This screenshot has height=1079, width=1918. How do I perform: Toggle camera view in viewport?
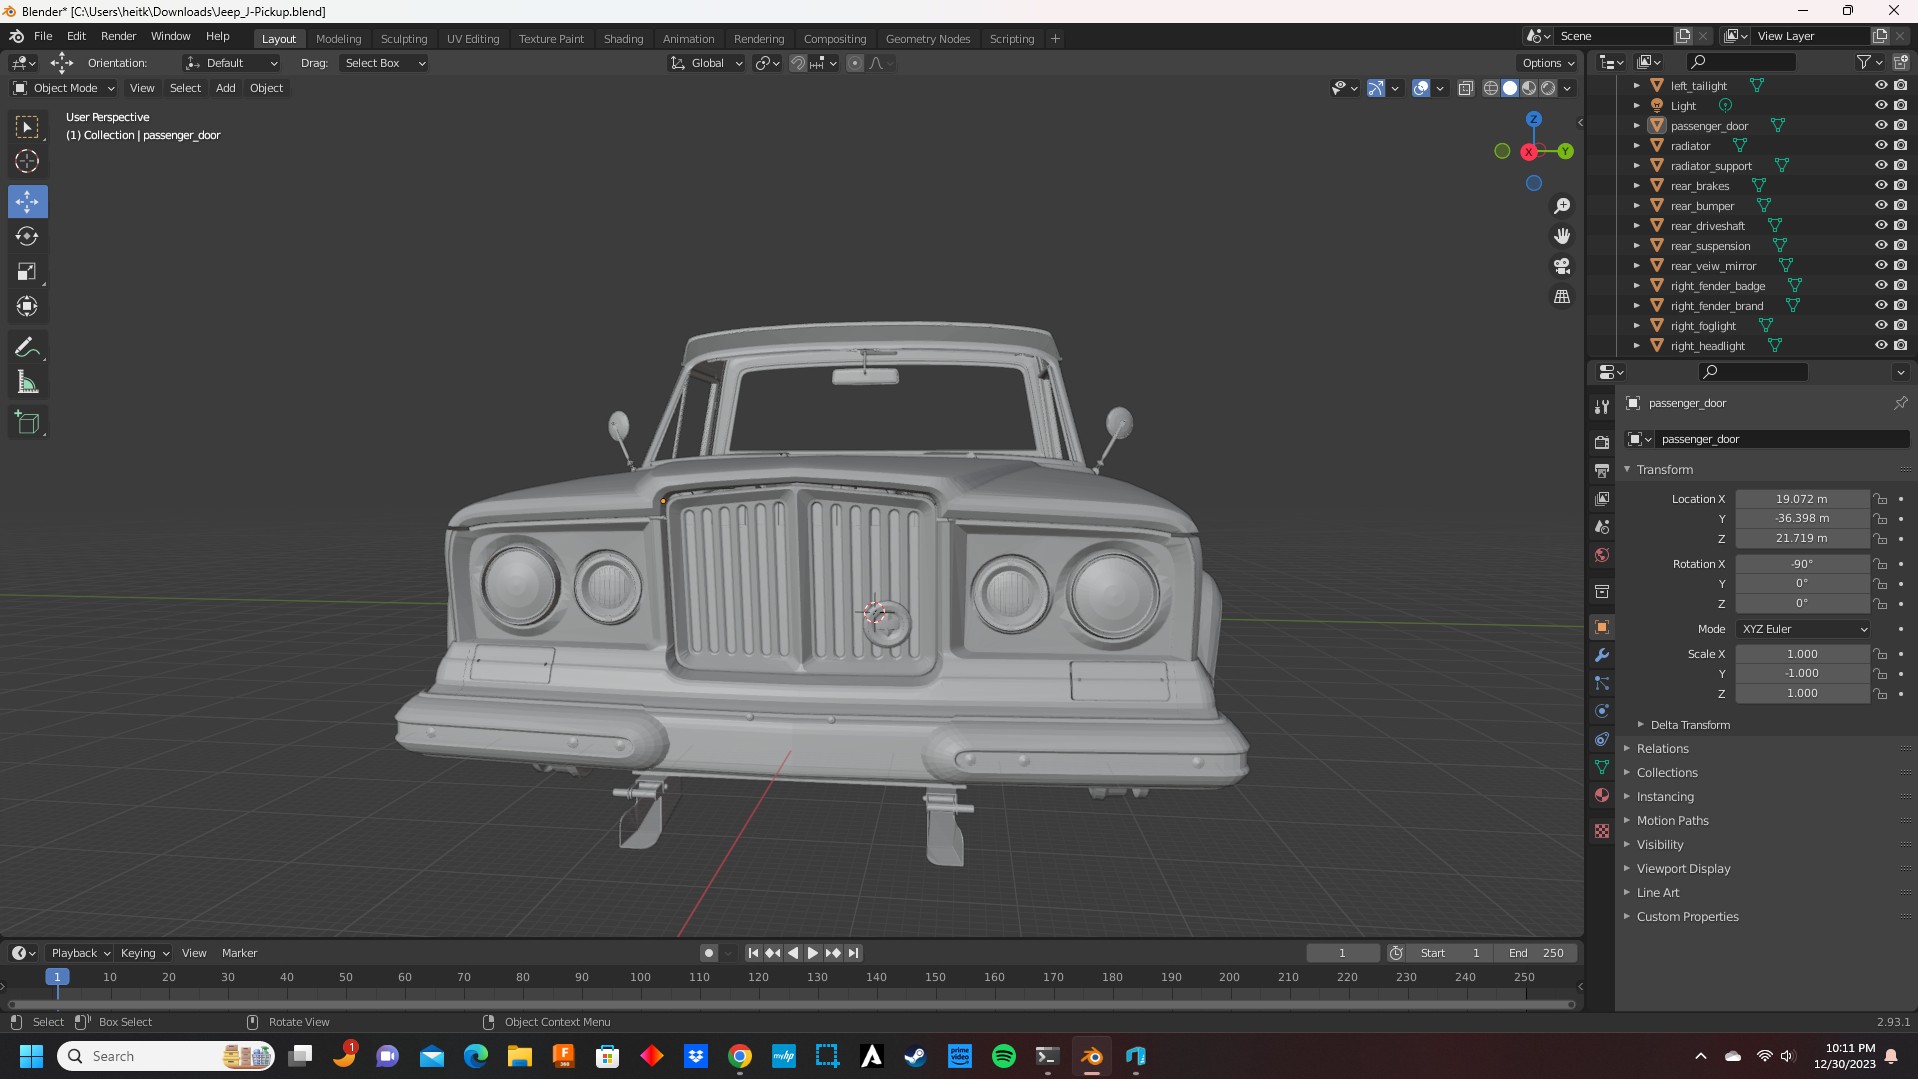pos(1561,267)
